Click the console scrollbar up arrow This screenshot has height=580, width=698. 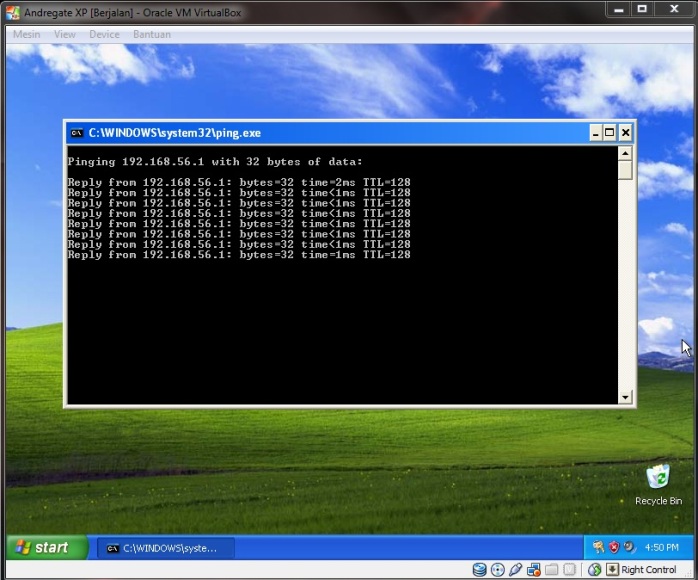coord(625,154)
